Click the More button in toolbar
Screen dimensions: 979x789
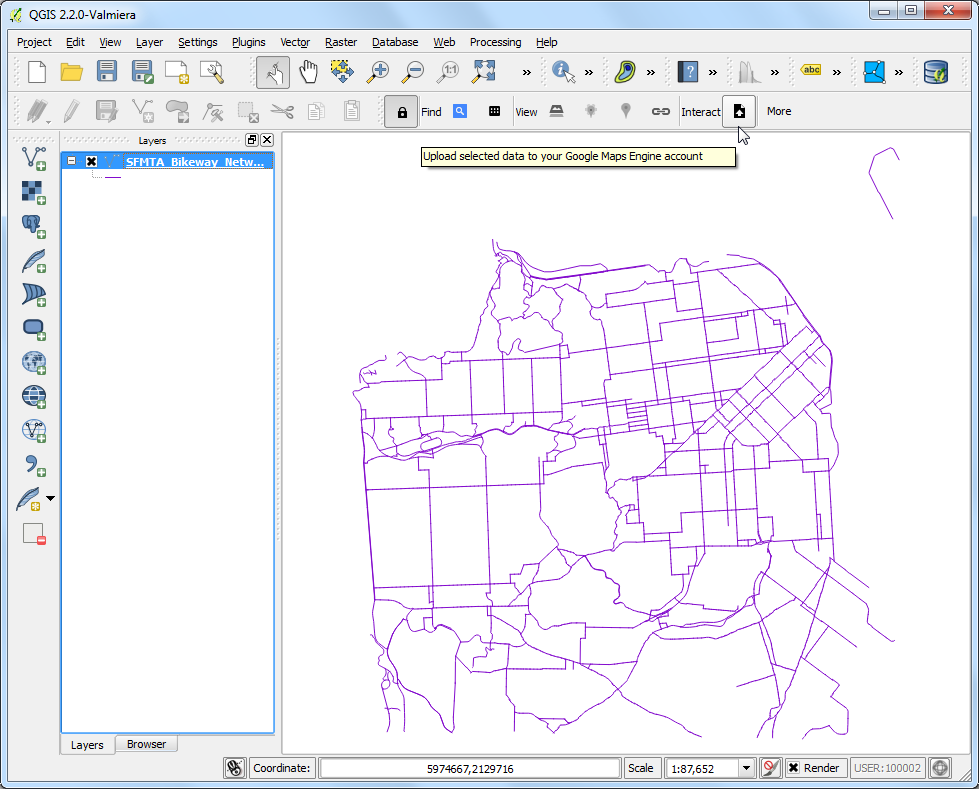(779, 111)
